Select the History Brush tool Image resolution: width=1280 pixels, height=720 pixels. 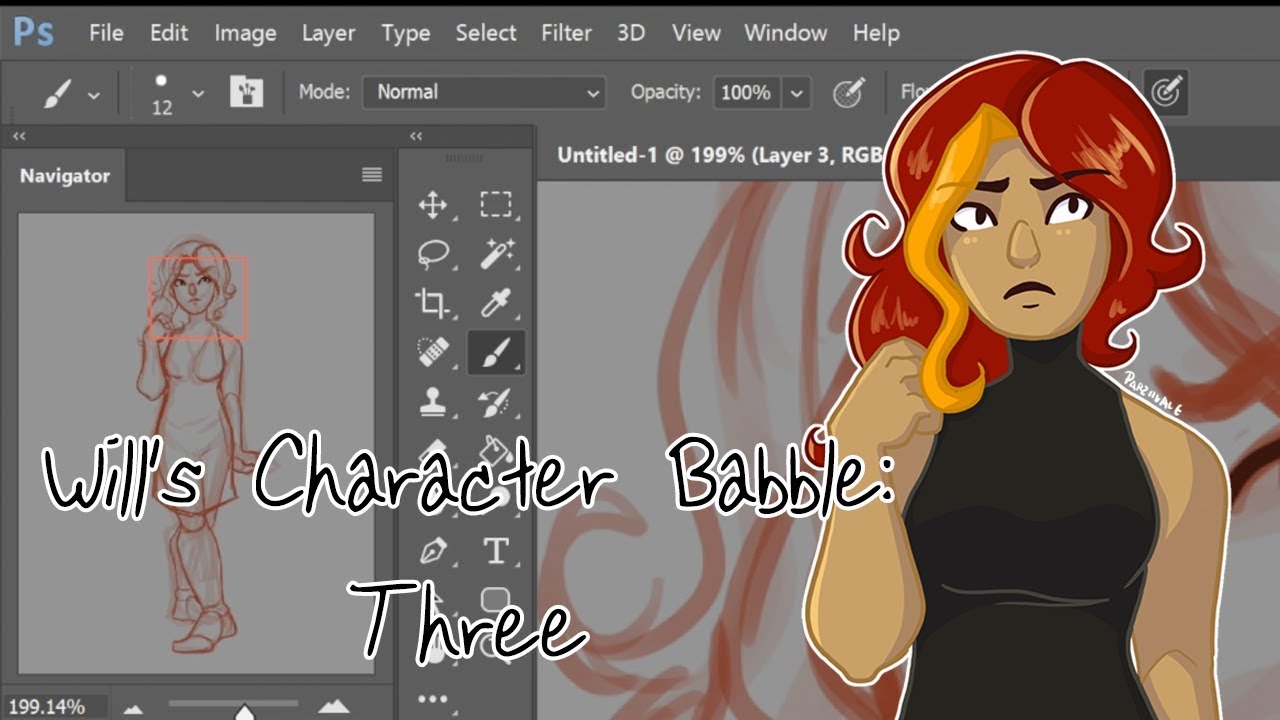(496, 403)
